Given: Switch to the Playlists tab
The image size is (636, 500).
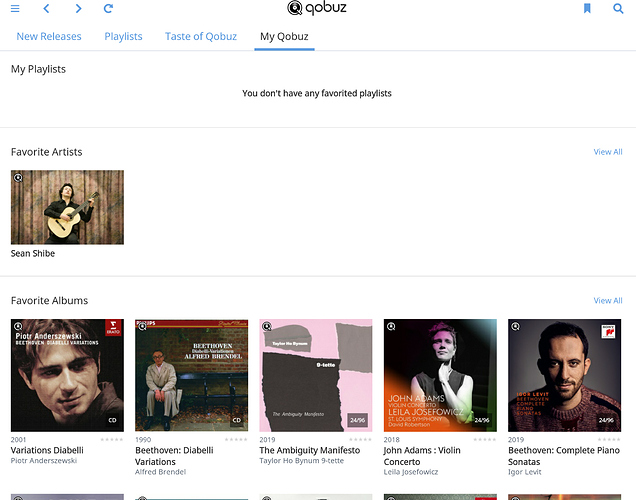Looking at the screenshot, I should tap(123, 36).
